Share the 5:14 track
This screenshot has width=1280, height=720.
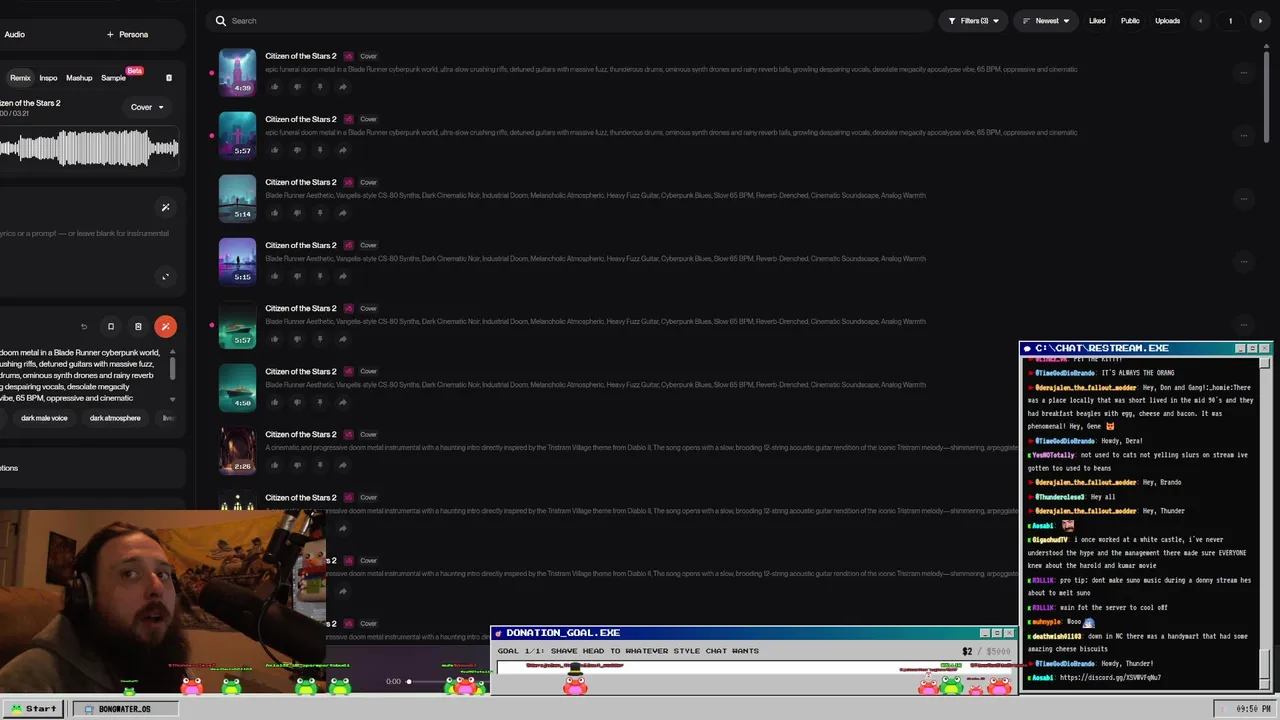click(x=342, y=213)
